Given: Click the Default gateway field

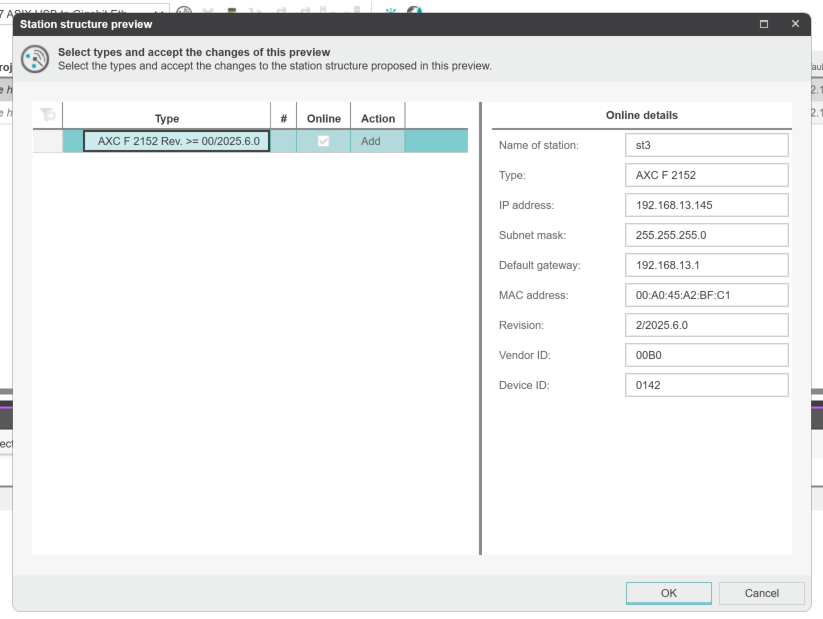Looking at the screenshot, I should tap(706, 265).
